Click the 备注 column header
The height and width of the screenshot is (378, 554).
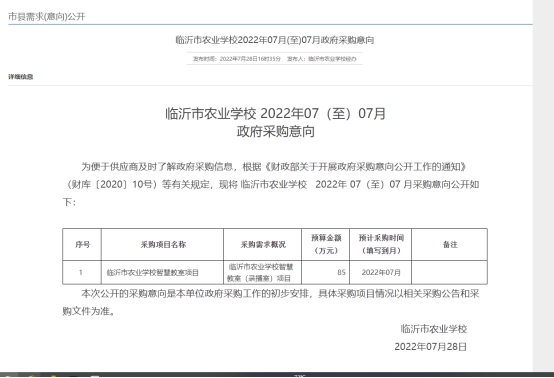pos(450,244)
